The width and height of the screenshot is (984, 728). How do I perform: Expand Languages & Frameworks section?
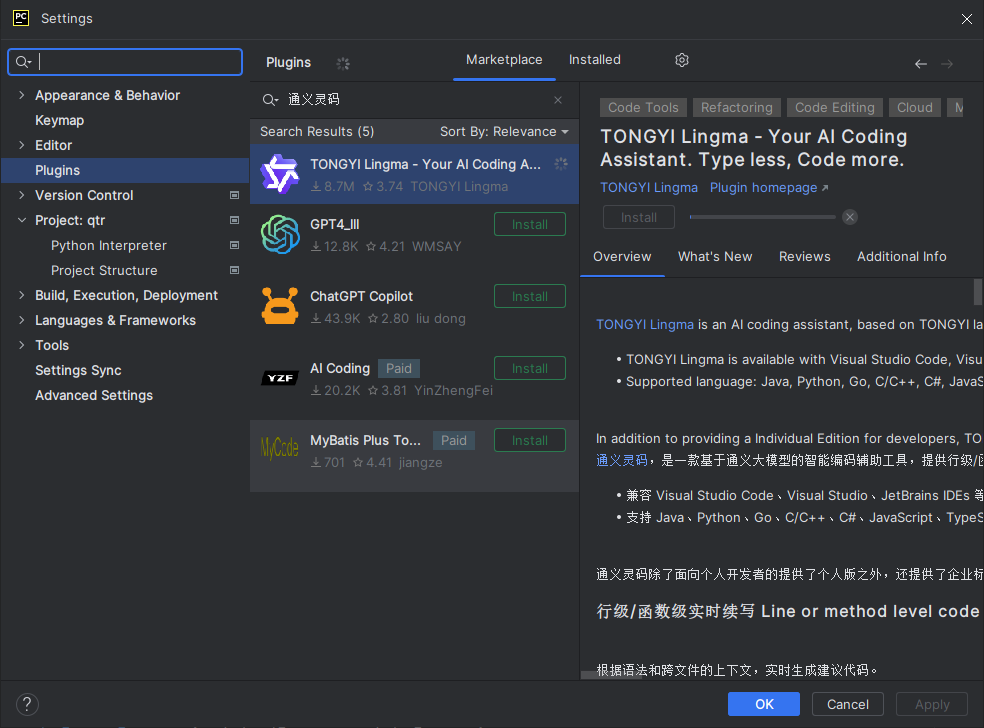pyautogui.click(x=22, y=320)
